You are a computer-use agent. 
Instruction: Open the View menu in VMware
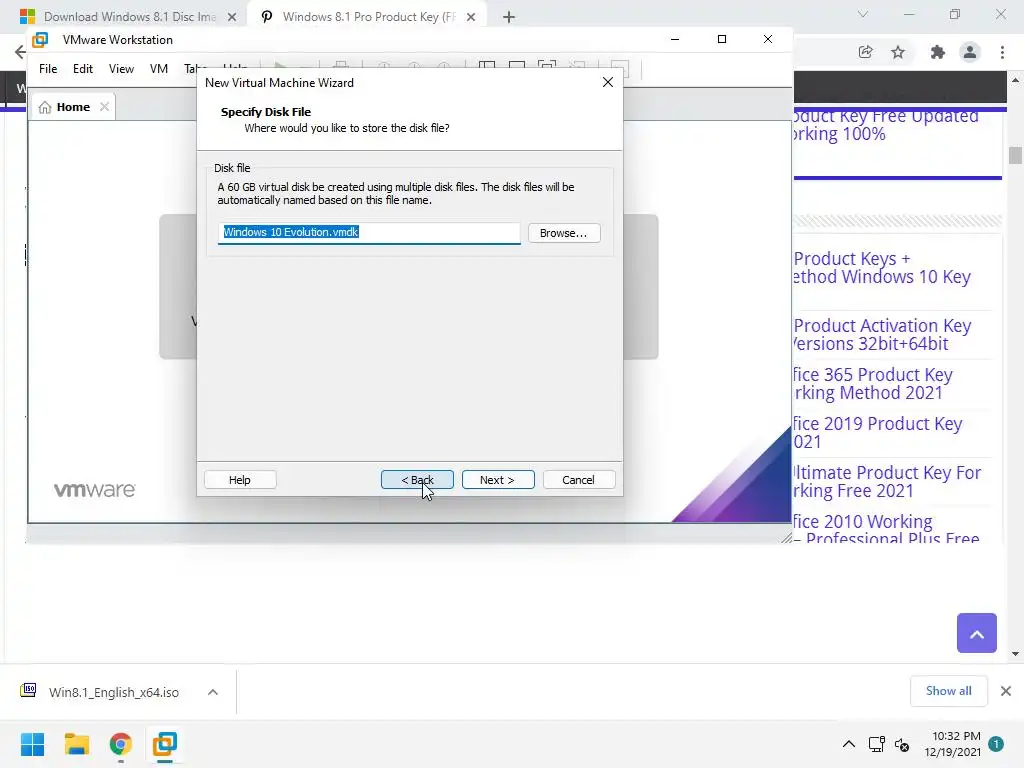[121, 69]
